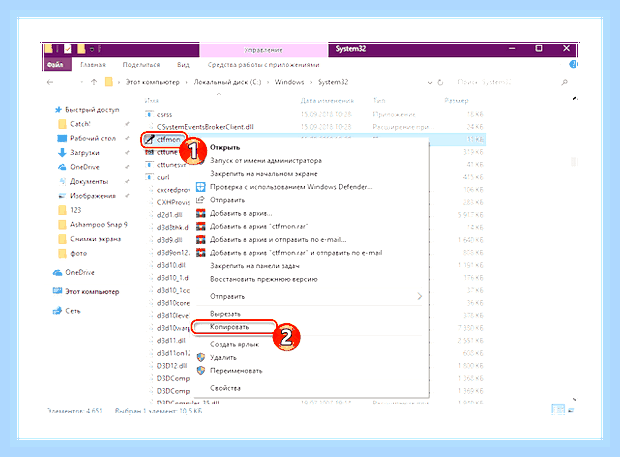The image size is (620, 457).
Task: Choose Добавить в архив "ctfmon.rar"
Action: pyautogui.click(x=259, y=227)
